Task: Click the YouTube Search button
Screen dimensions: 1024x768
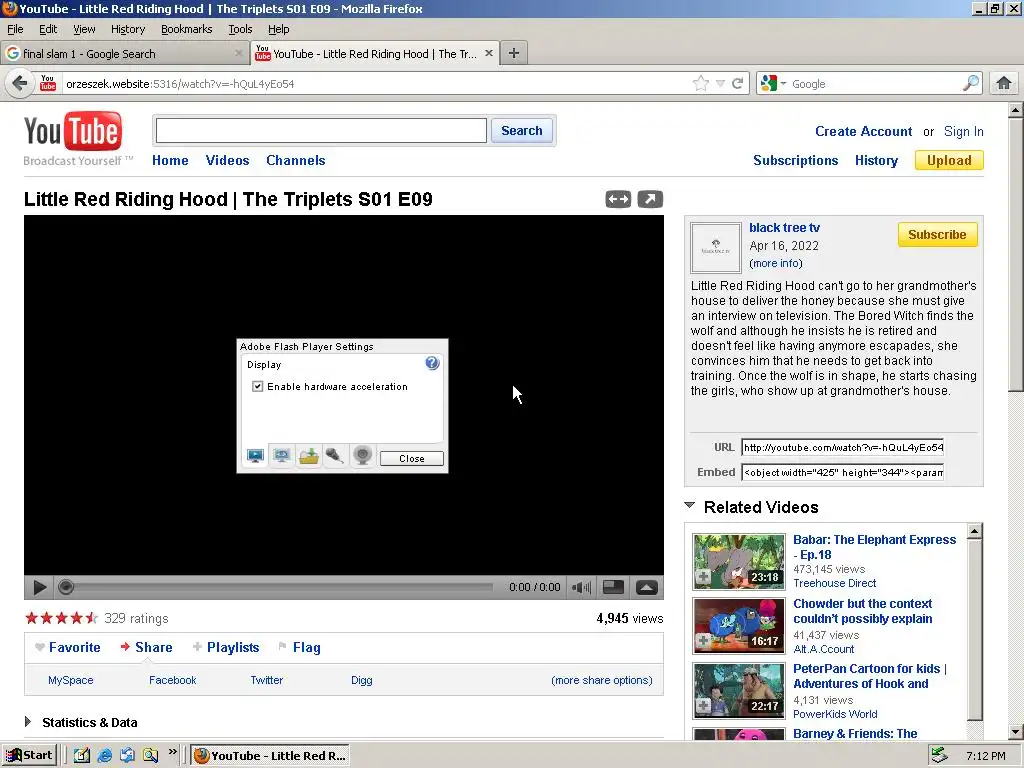Action: click(x=522, y=131)
